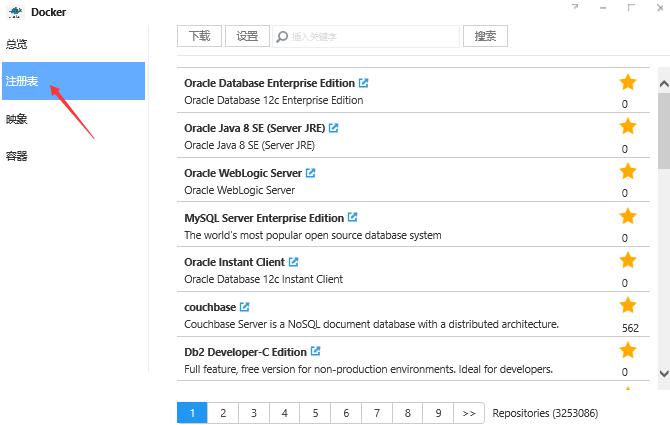
Task: Click 'Full feature, free version' description
Action: (x=368, y=369)
